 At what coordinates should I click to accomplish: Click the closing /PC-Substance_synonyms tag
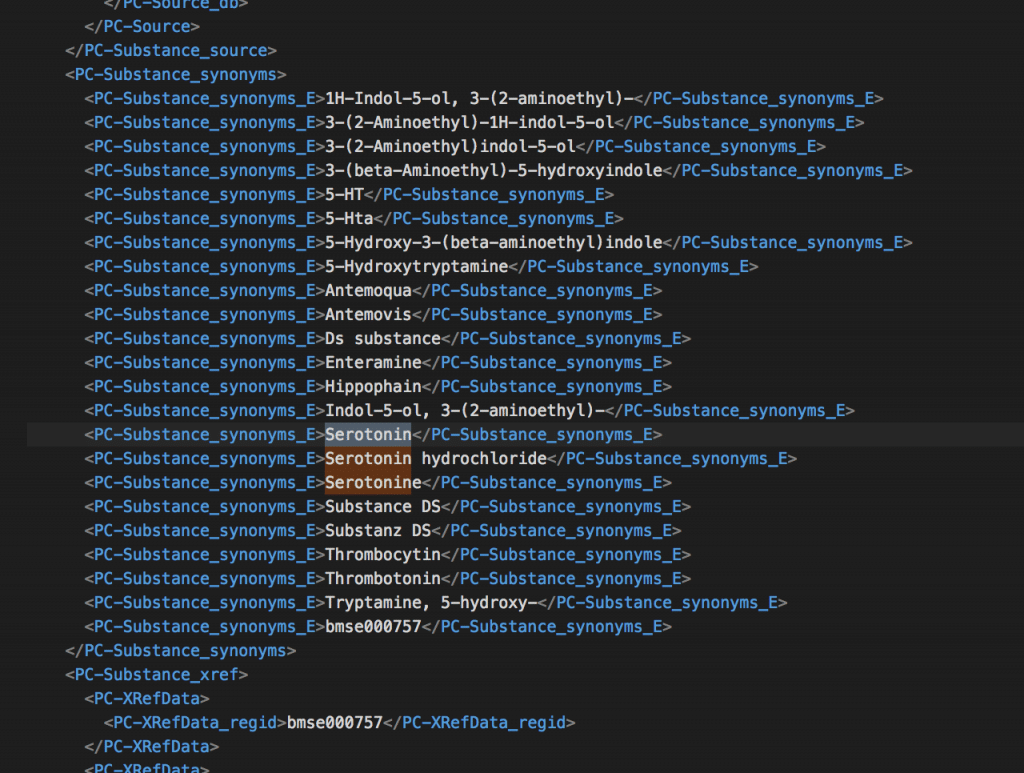point(180,651)
